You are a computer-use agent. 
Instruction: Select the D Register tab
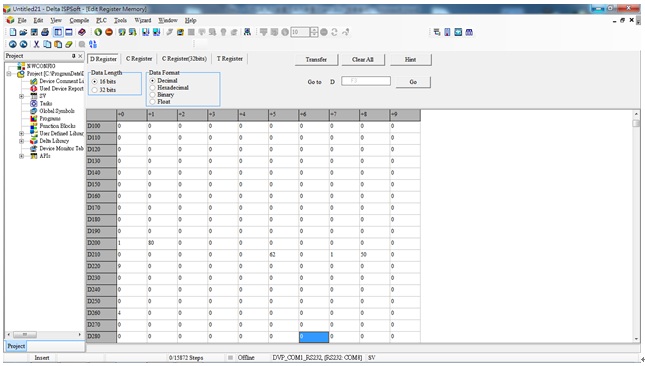103,59
